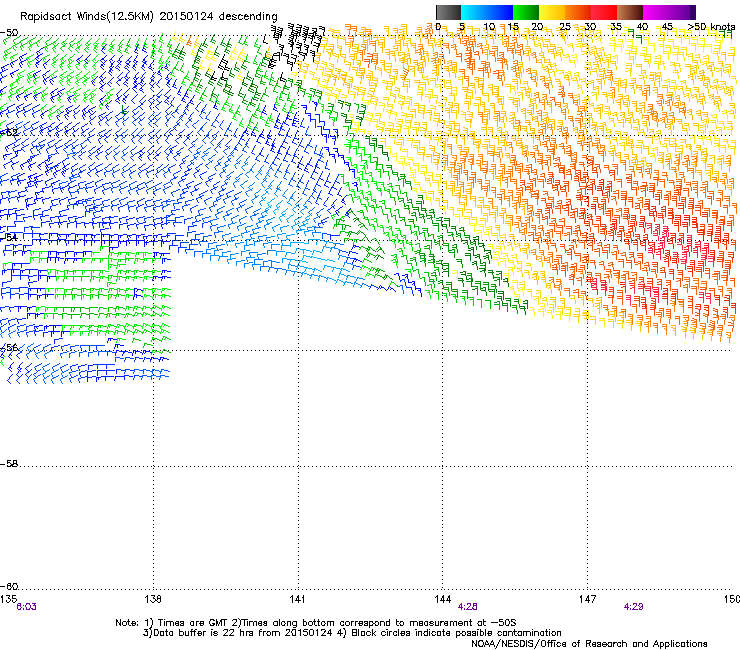The image size is (740, 650).
Task: Click the 135 longitude axis label
Action: click(x=8, y=599)
